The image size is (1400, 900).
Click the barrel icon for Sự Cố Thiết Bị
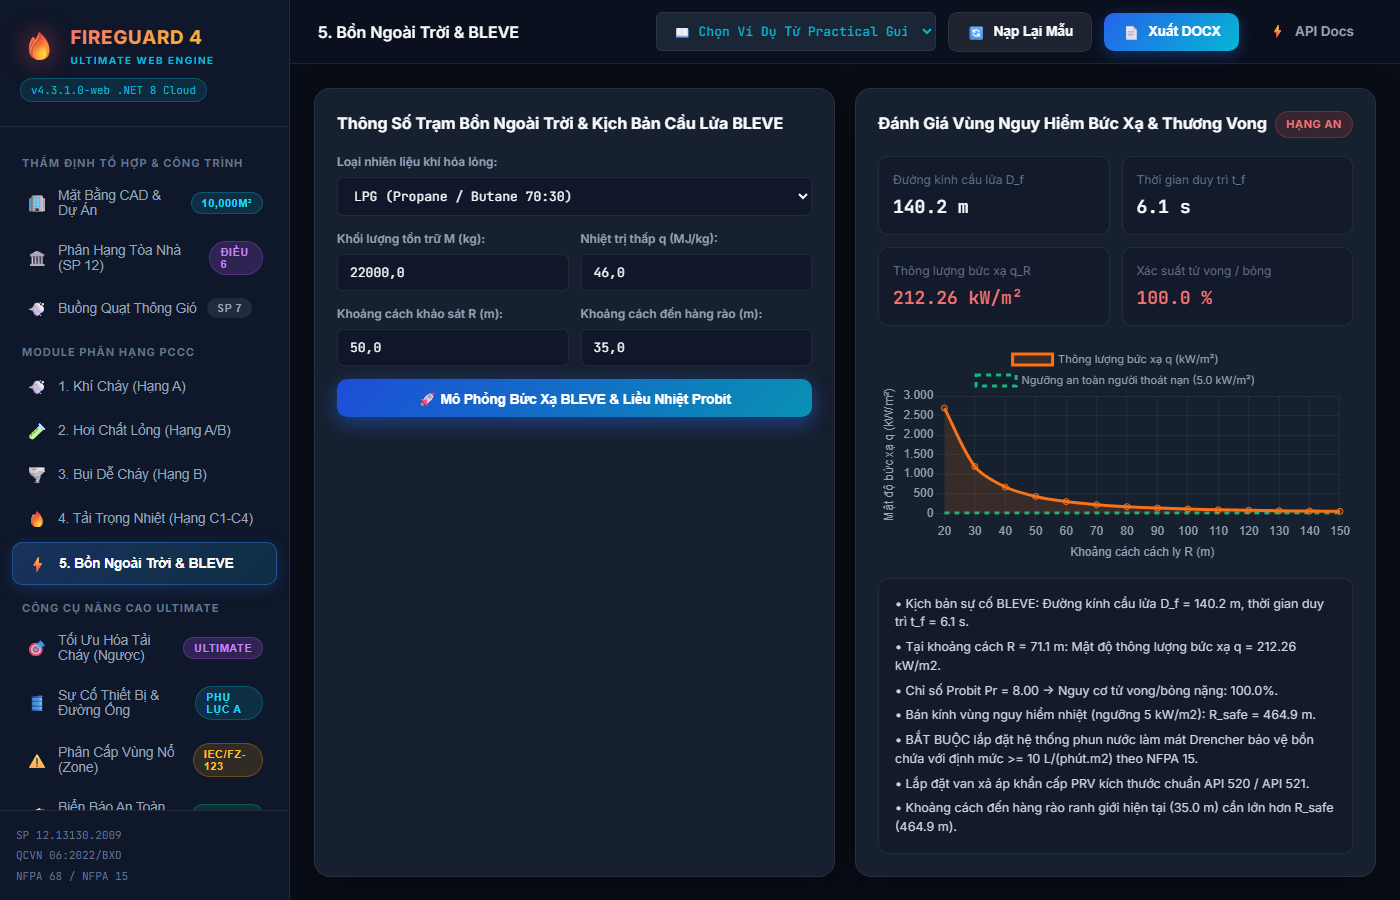point(37,703)
